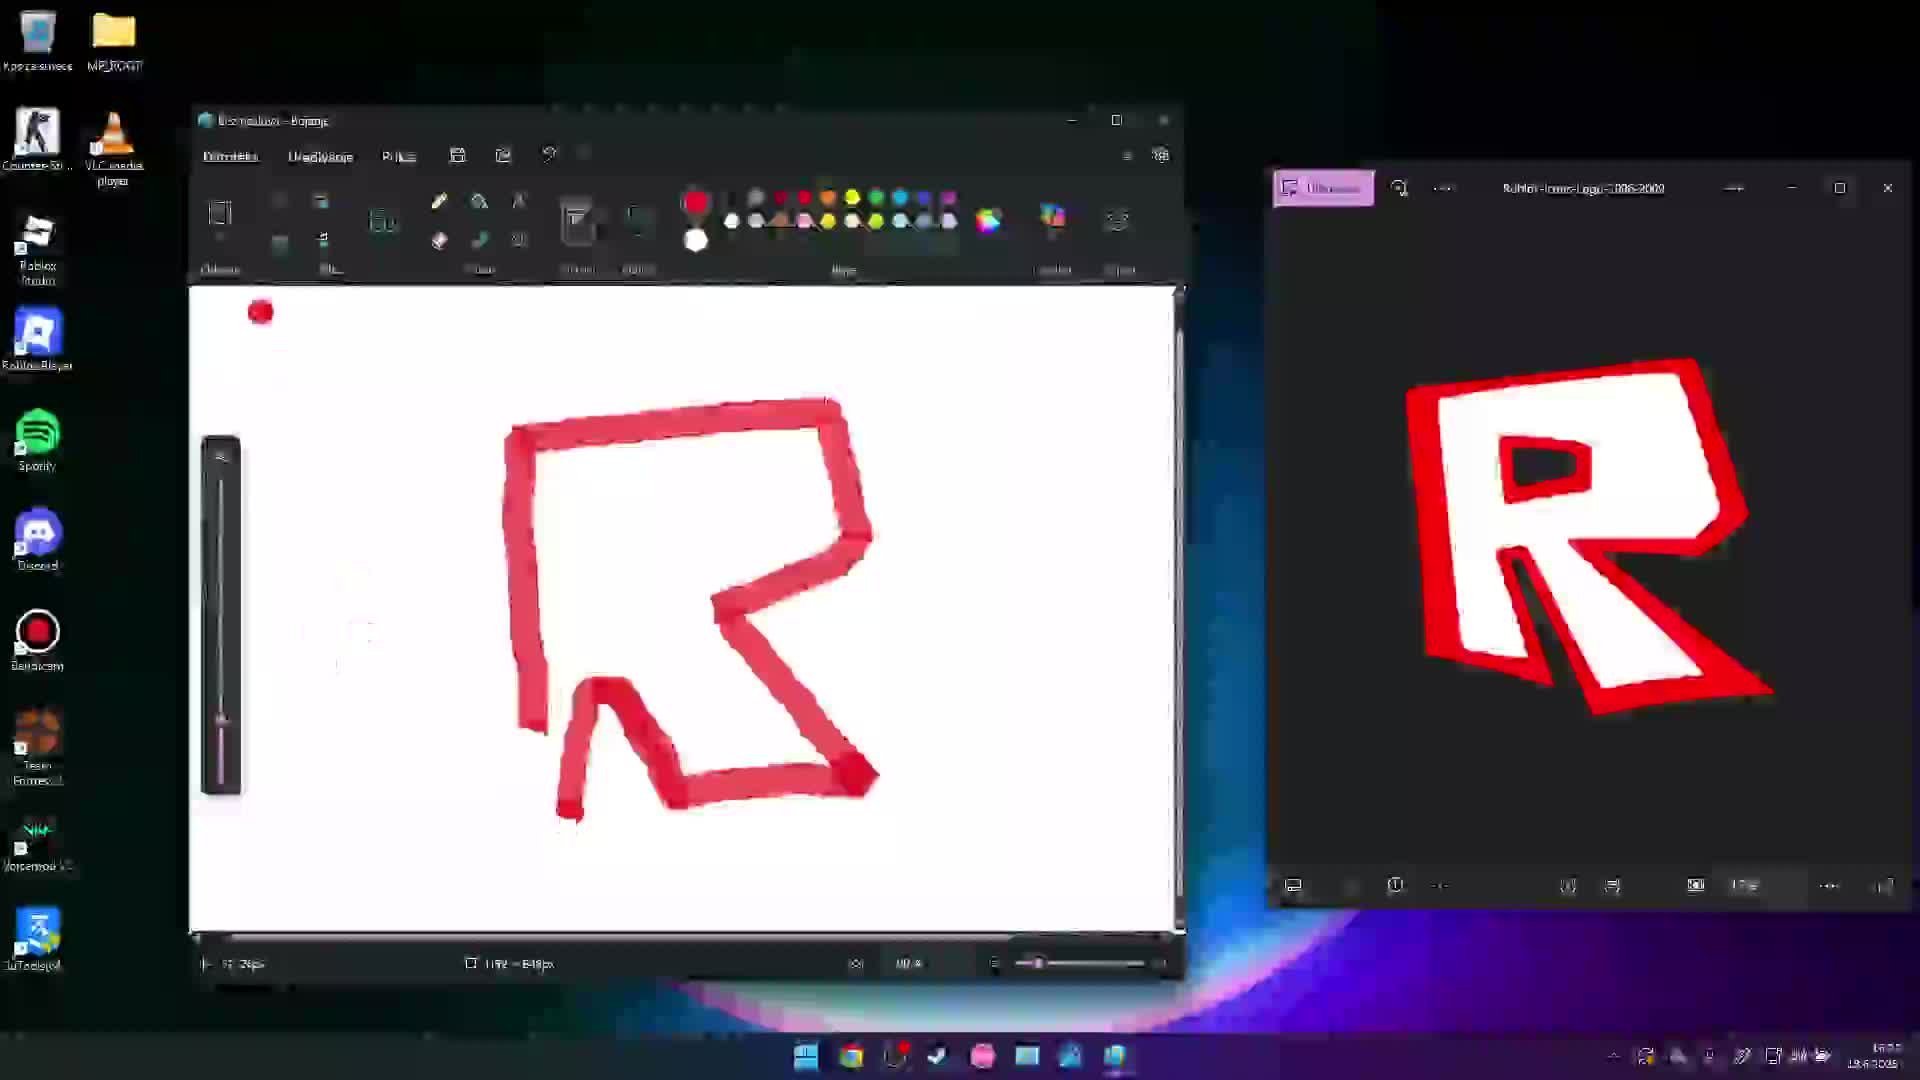
Task: Select the Eraser tool in Paint
Action: tap(439, 240)
